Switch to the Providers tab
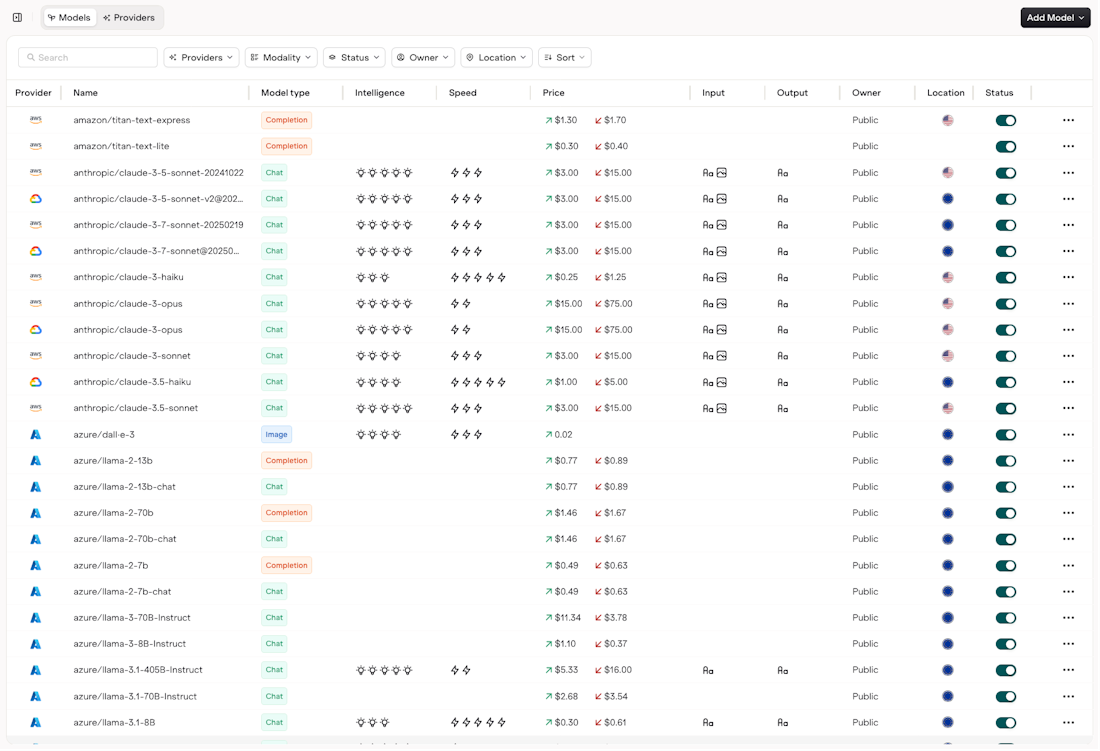The image size is (1100, 751). tap(130, 17)
